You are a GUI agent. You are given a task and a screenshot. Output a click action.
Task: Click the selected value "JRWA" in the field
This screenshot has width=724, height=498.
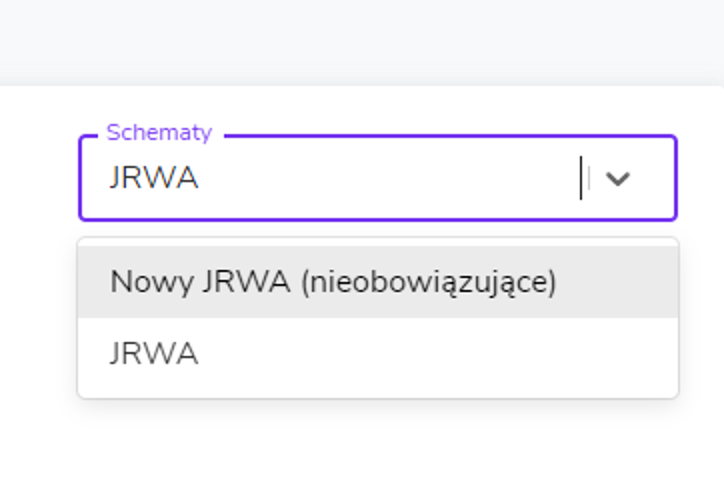[x=154, y=179]
